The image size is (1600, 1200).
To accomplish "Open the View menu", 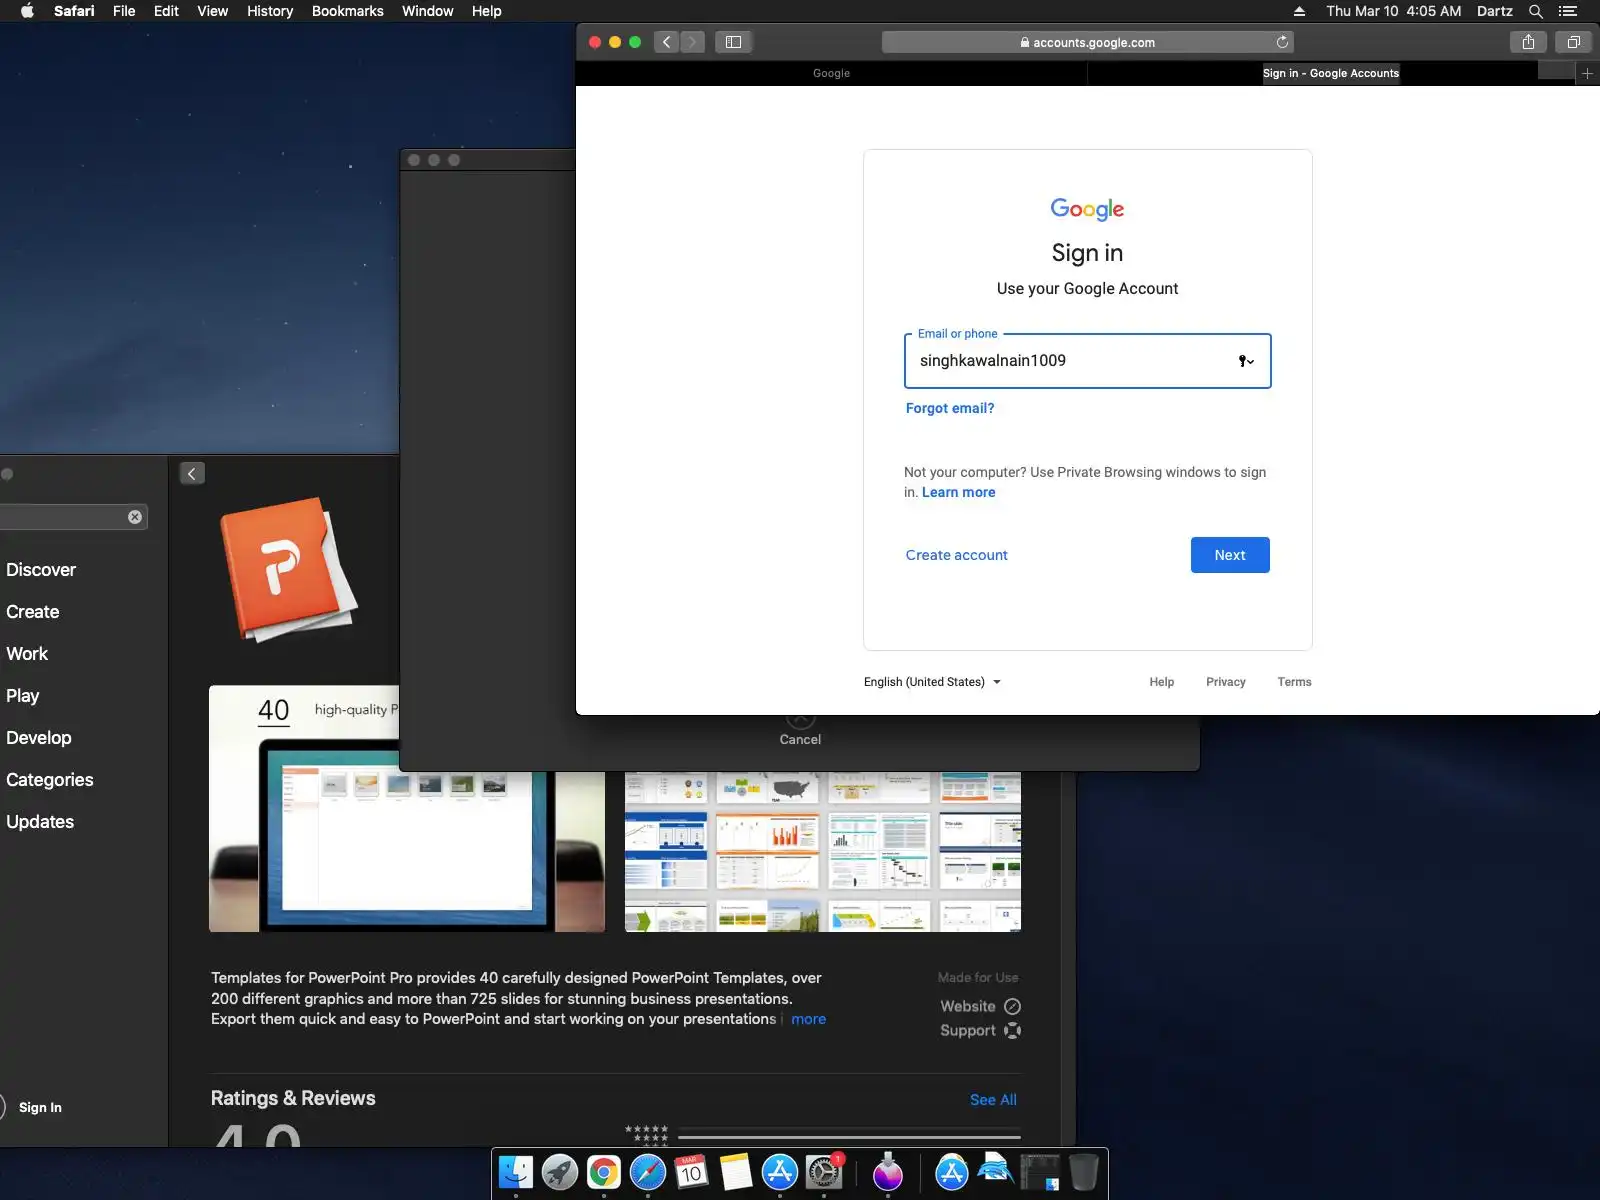I will [212, 11].
